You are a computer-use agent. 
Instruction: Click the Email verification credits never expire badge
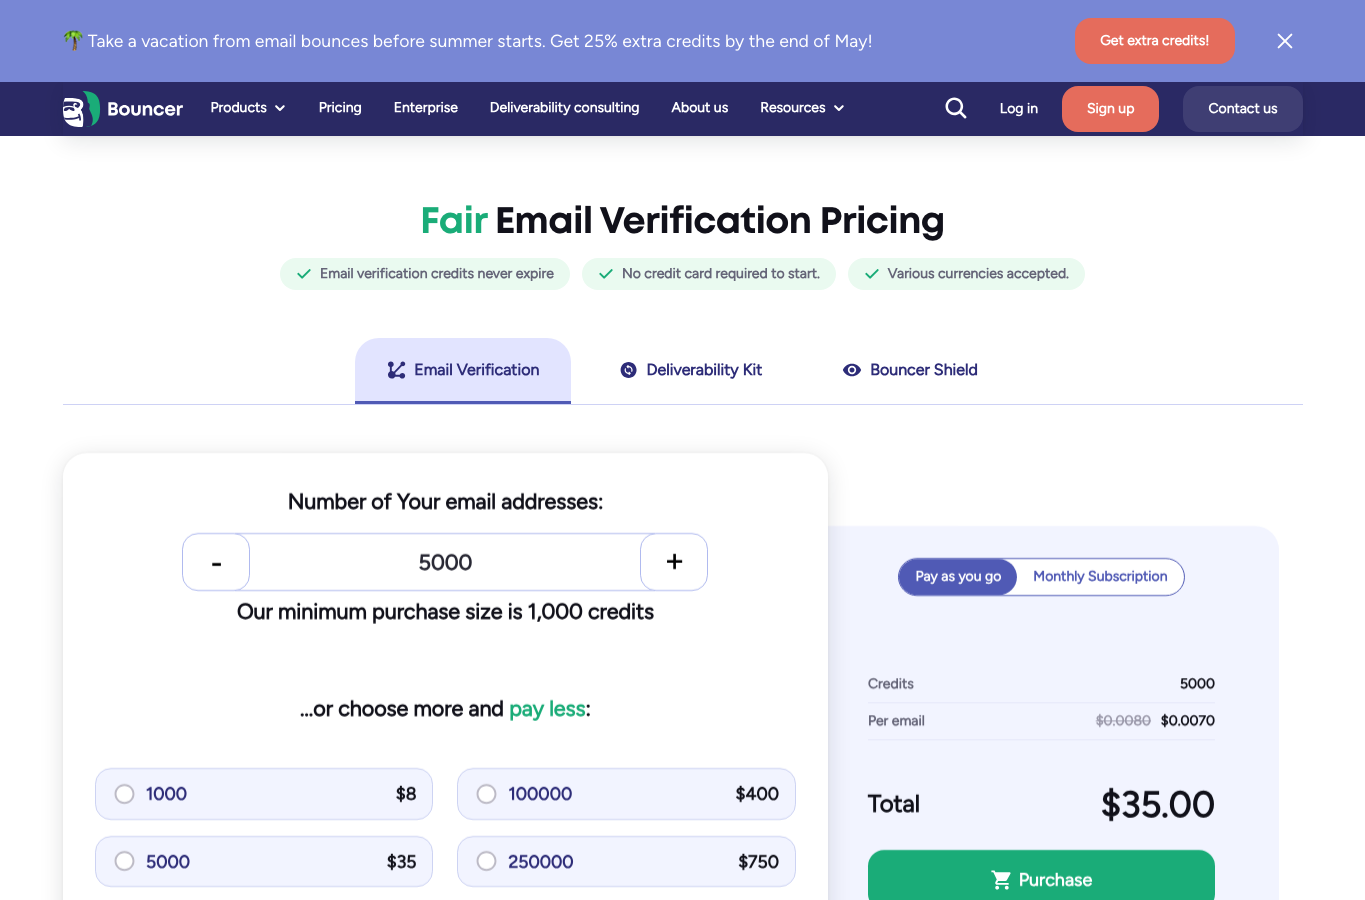(x=425, y=274)
